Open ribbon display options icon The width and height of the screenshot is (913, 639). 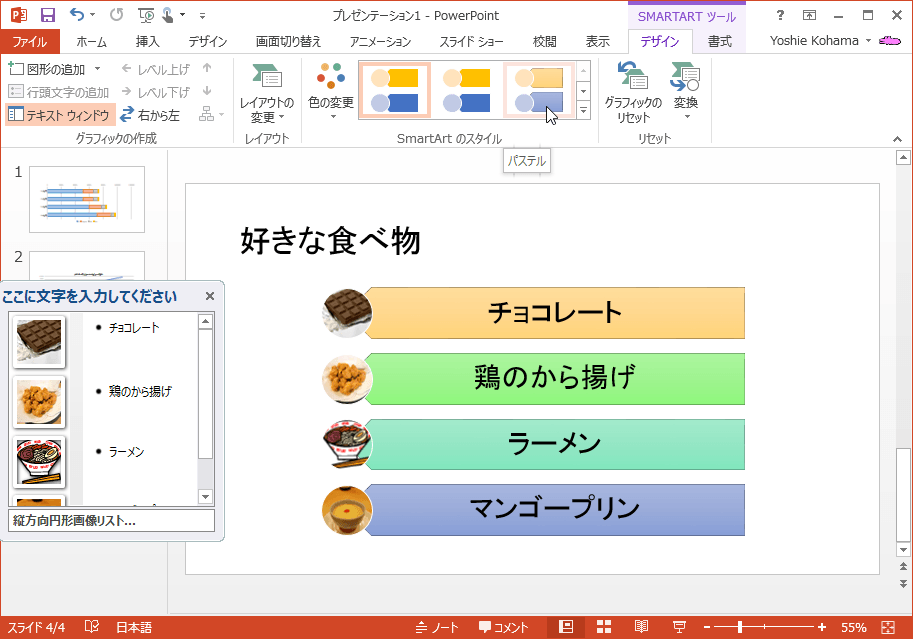809,15
